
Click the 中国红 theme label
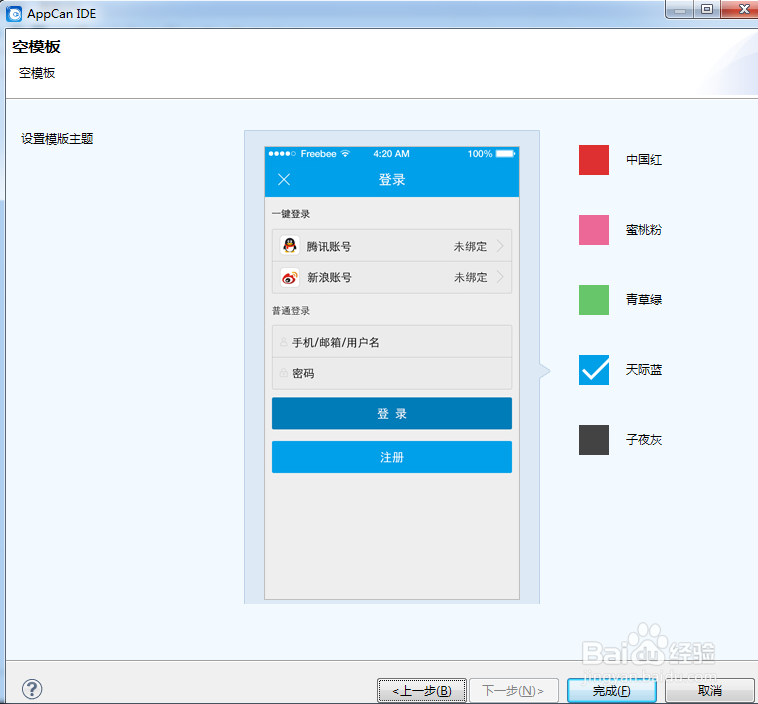(644, 160)
